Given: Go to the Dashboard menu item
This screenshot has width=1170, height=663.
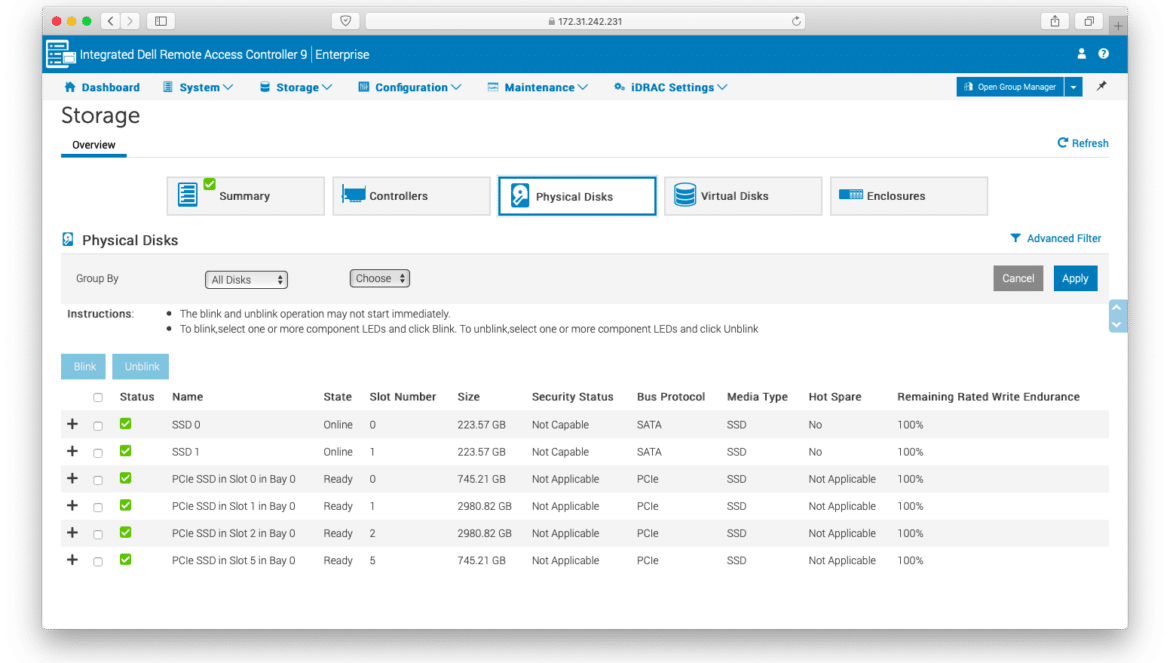Looking at the screenshot, I should (x=102, y=87).
